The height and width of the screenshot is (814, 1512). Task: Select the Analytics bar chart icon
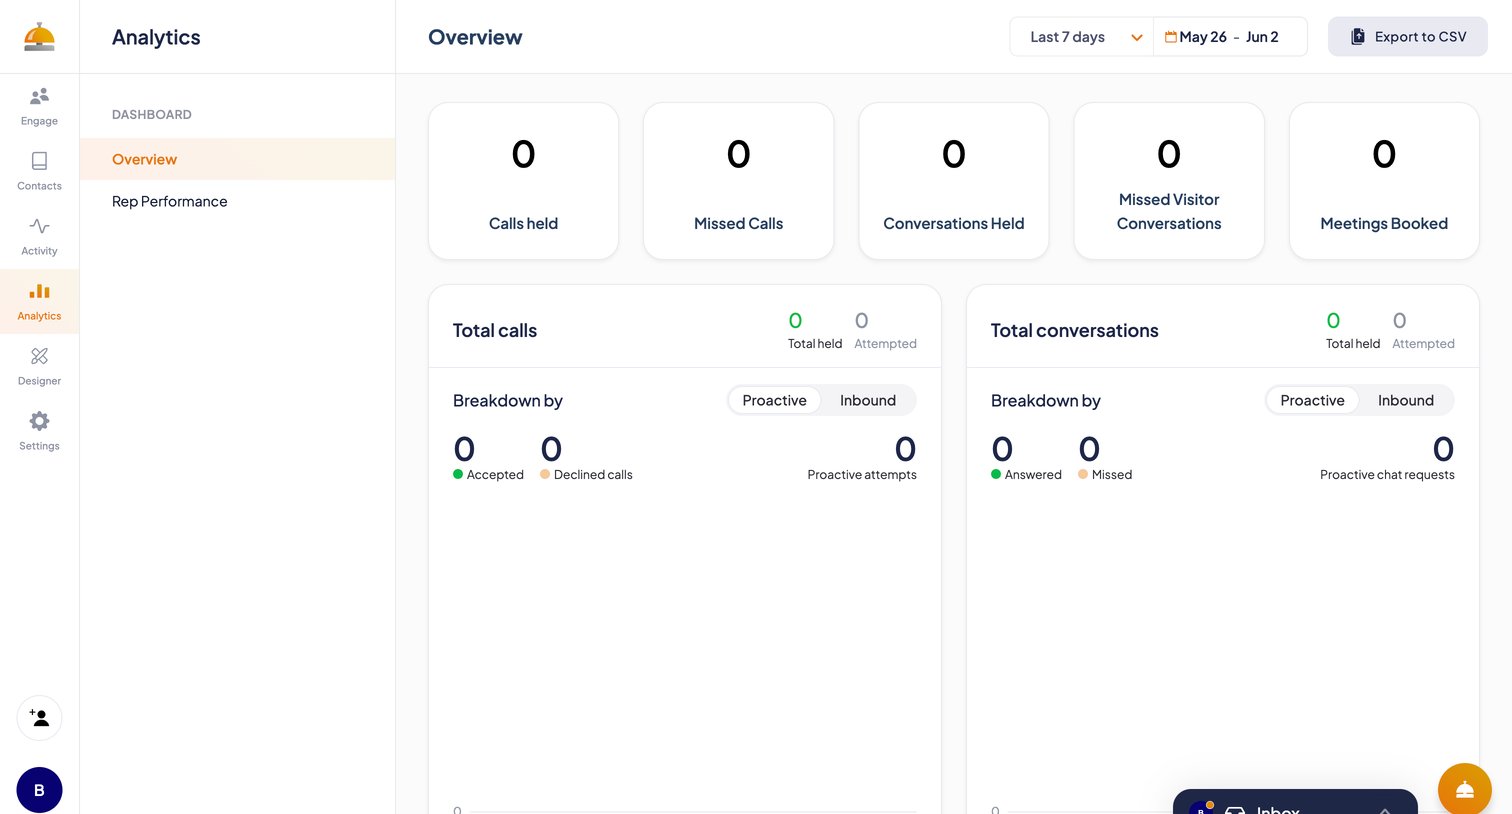[x=39, y=291]
